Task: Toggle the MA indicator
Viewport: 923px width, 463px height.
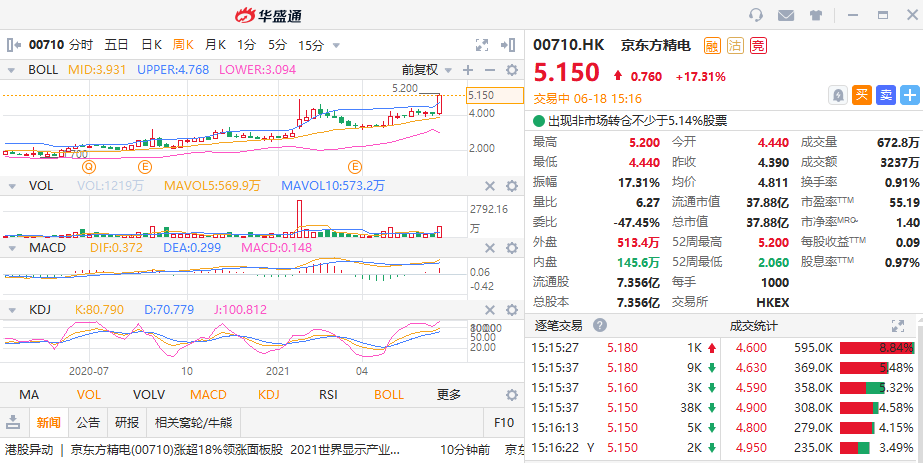Action: coord(29,395)
